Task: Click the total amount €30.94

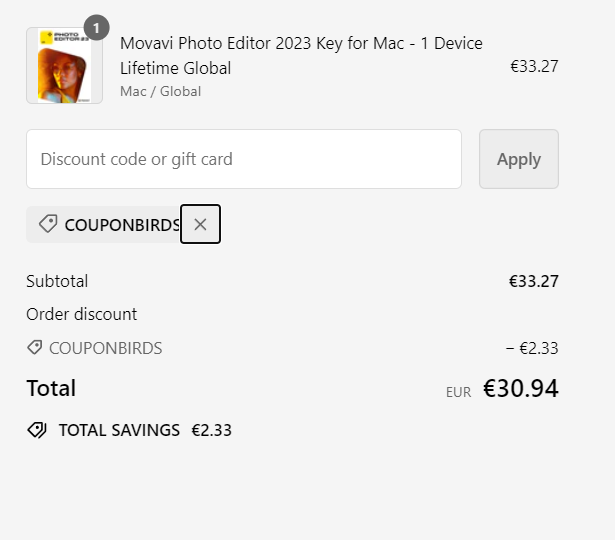Action: 521,389
